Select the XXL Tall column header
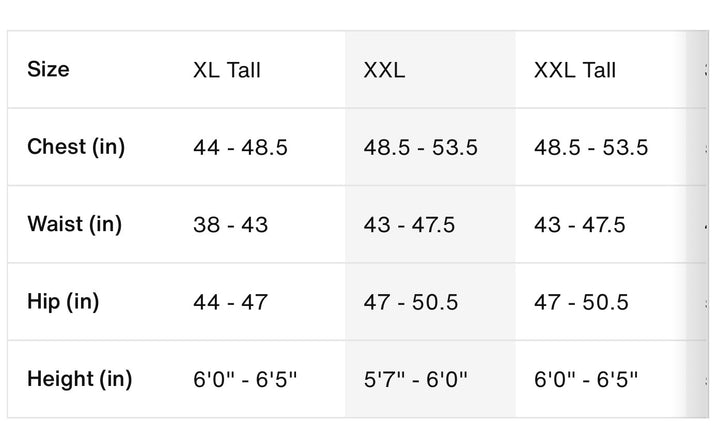The height and width of the screenshot is (436, 720). [x=575, y=70]
